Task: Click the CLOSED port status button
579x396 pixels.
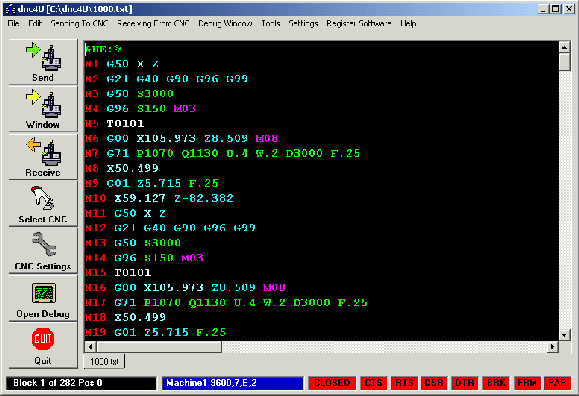Action: click(332, 383)
